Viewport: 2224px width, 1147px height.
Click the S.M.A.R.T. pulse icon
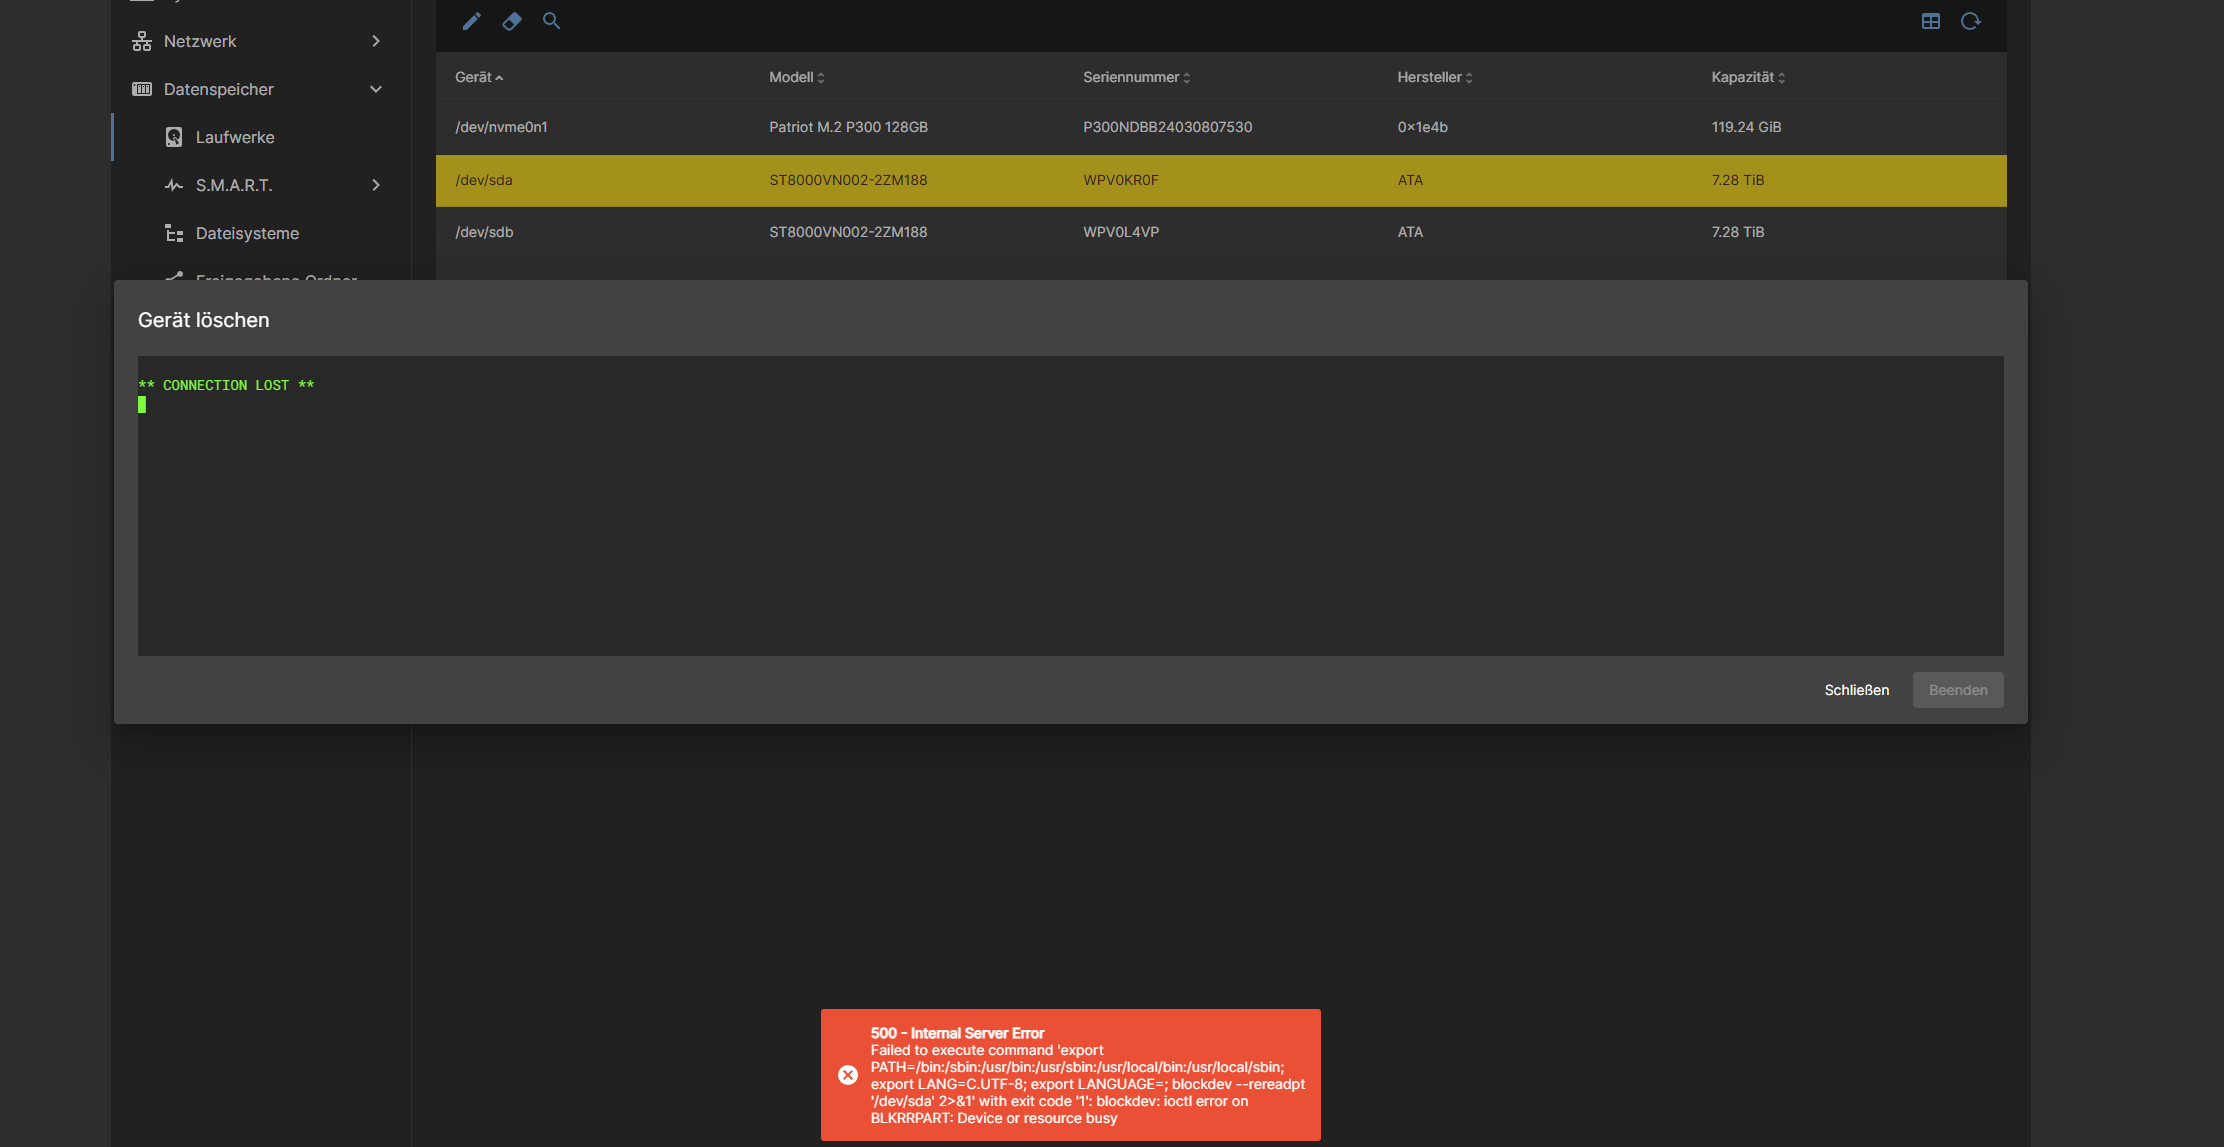coord(174,185)
